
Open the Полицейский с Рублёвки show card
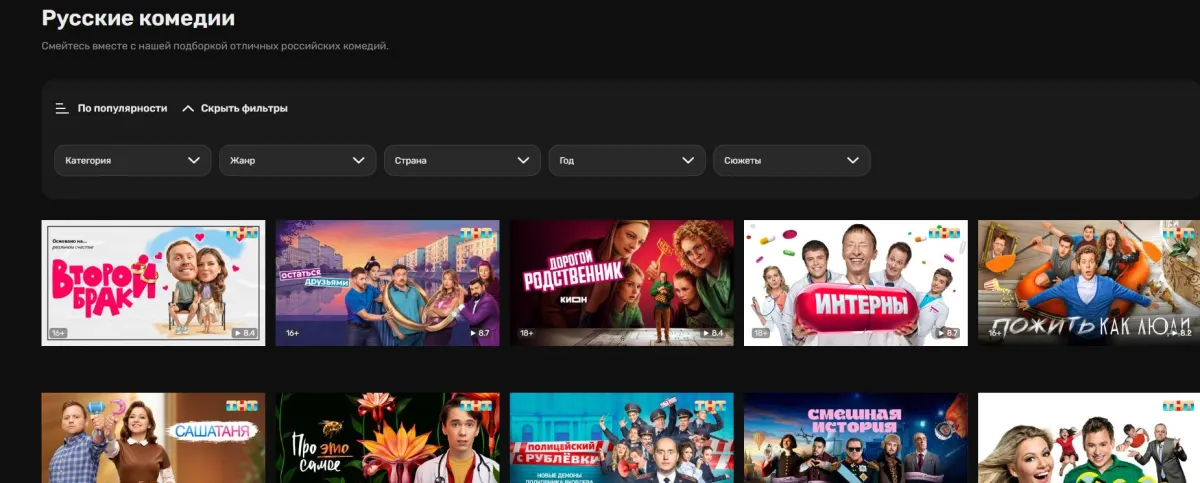pos(621,438)
